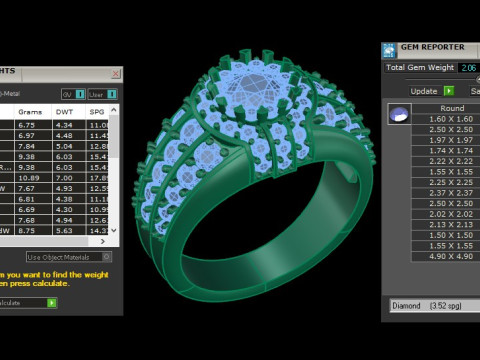480x360 pixels.
Task: Click the 6.81 grams cell
Action: pos(33,199)
